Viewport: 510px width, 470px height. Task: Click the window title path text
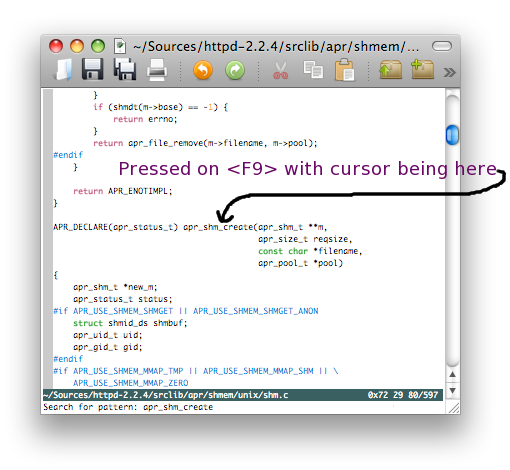tap(276, 47)
